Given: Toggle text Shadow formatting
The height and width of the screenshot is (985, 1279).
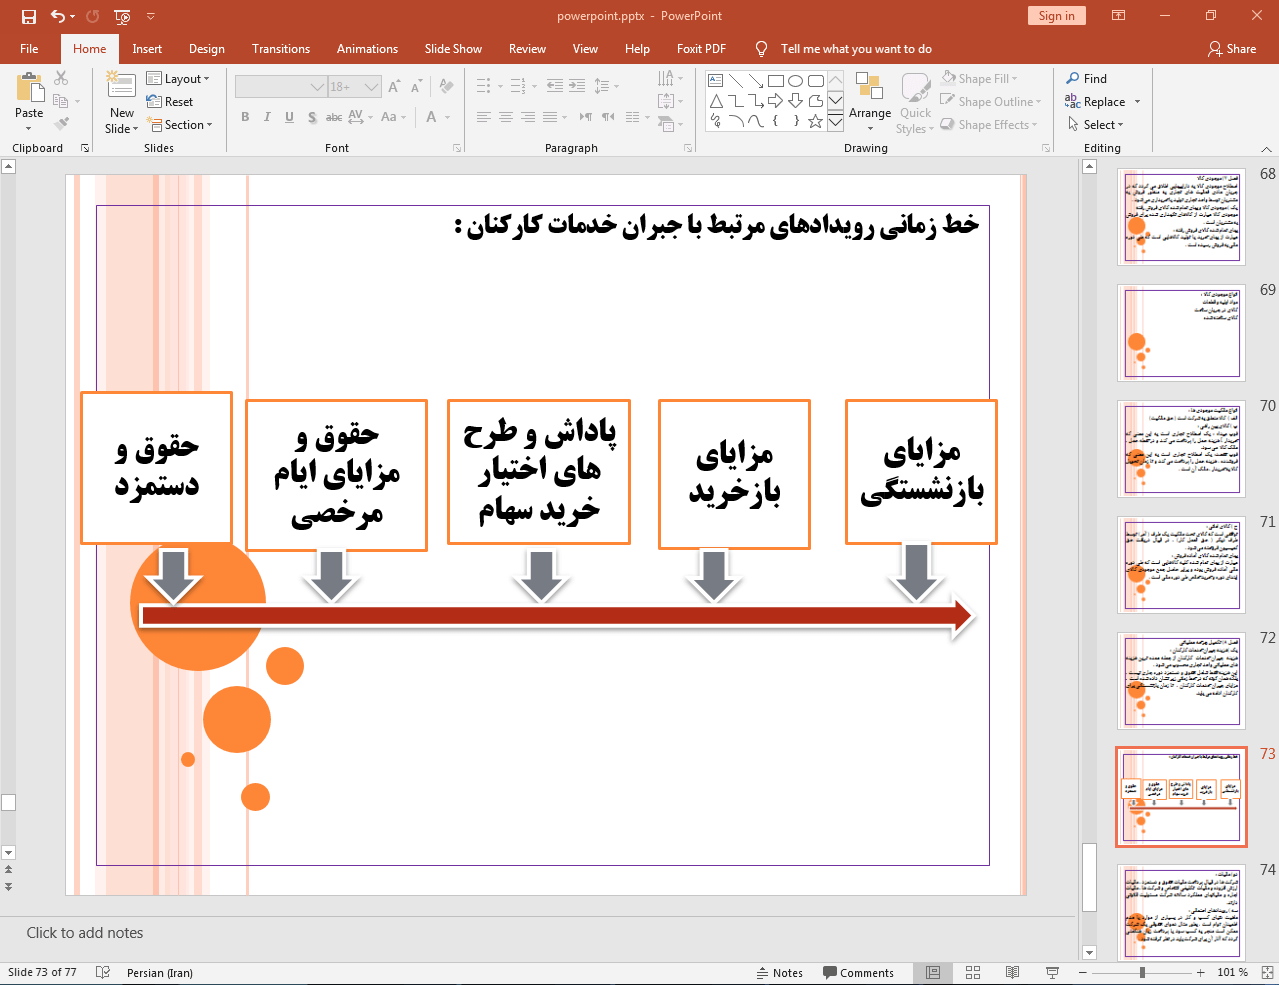Looking at the screenshot, I should click(312, 117).
